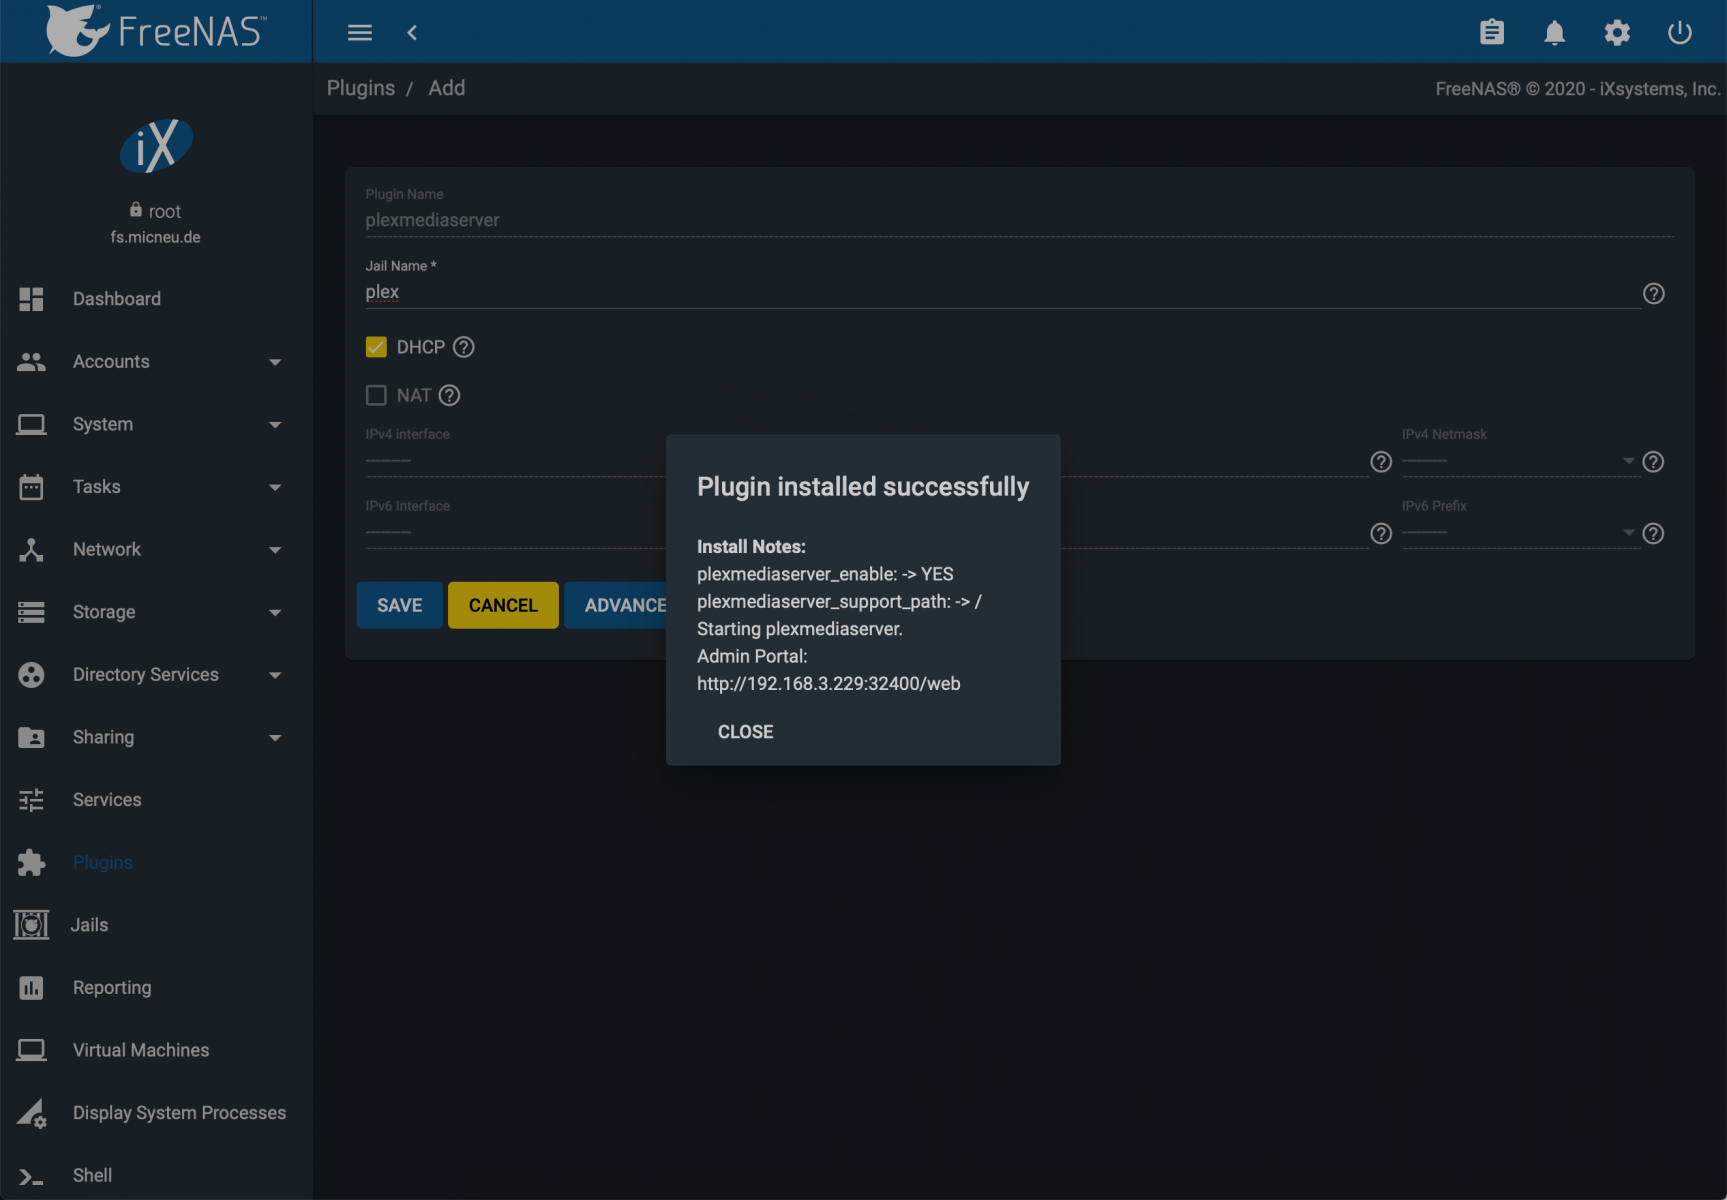Screen dimensions: 1727x1200
Task: Show help tooltip for NAT
Action: pyautogui.click(x=450, y=395)
